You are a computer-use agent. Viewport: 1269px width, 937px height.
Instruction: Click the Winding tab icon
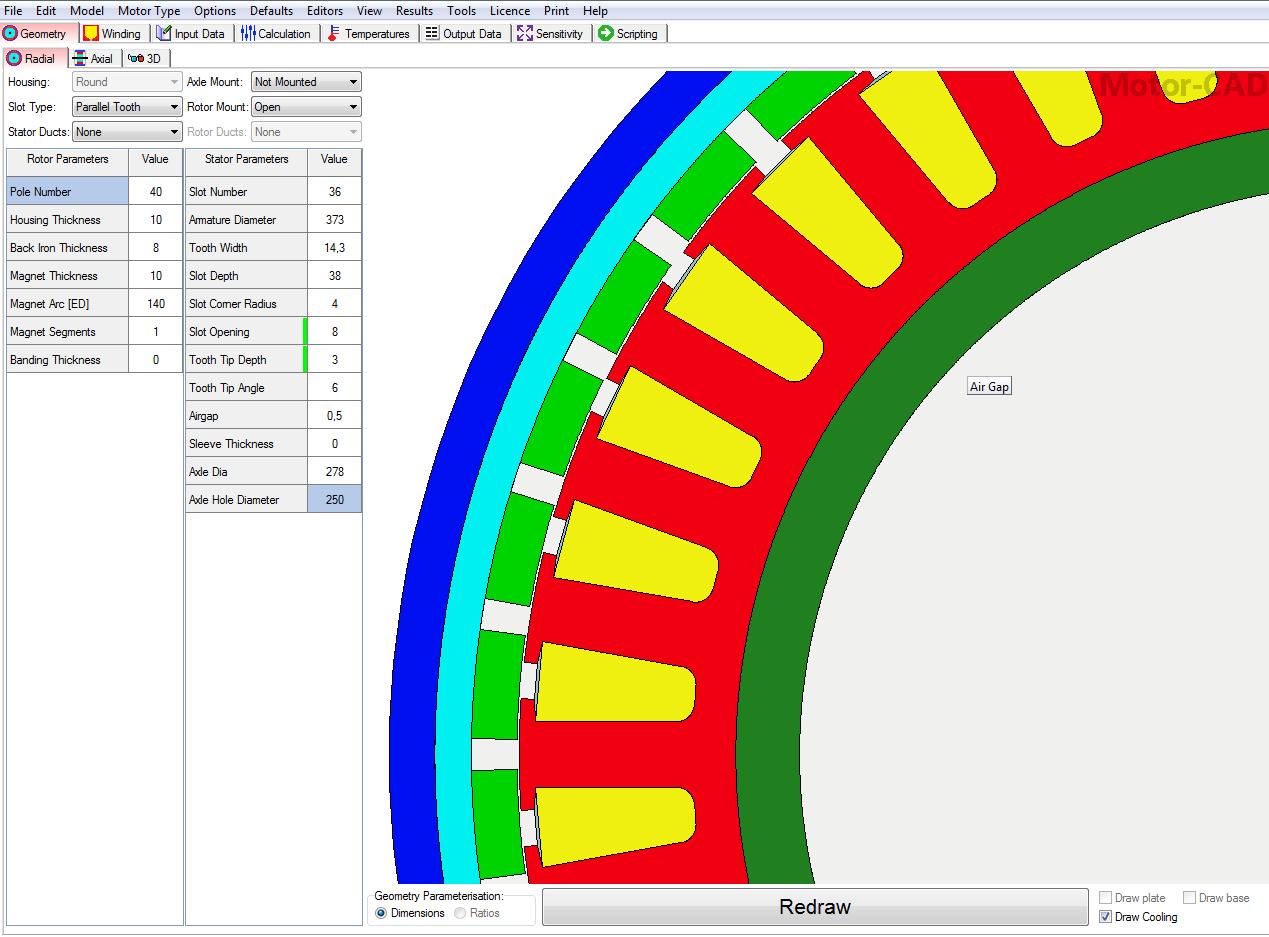point(91,34)
